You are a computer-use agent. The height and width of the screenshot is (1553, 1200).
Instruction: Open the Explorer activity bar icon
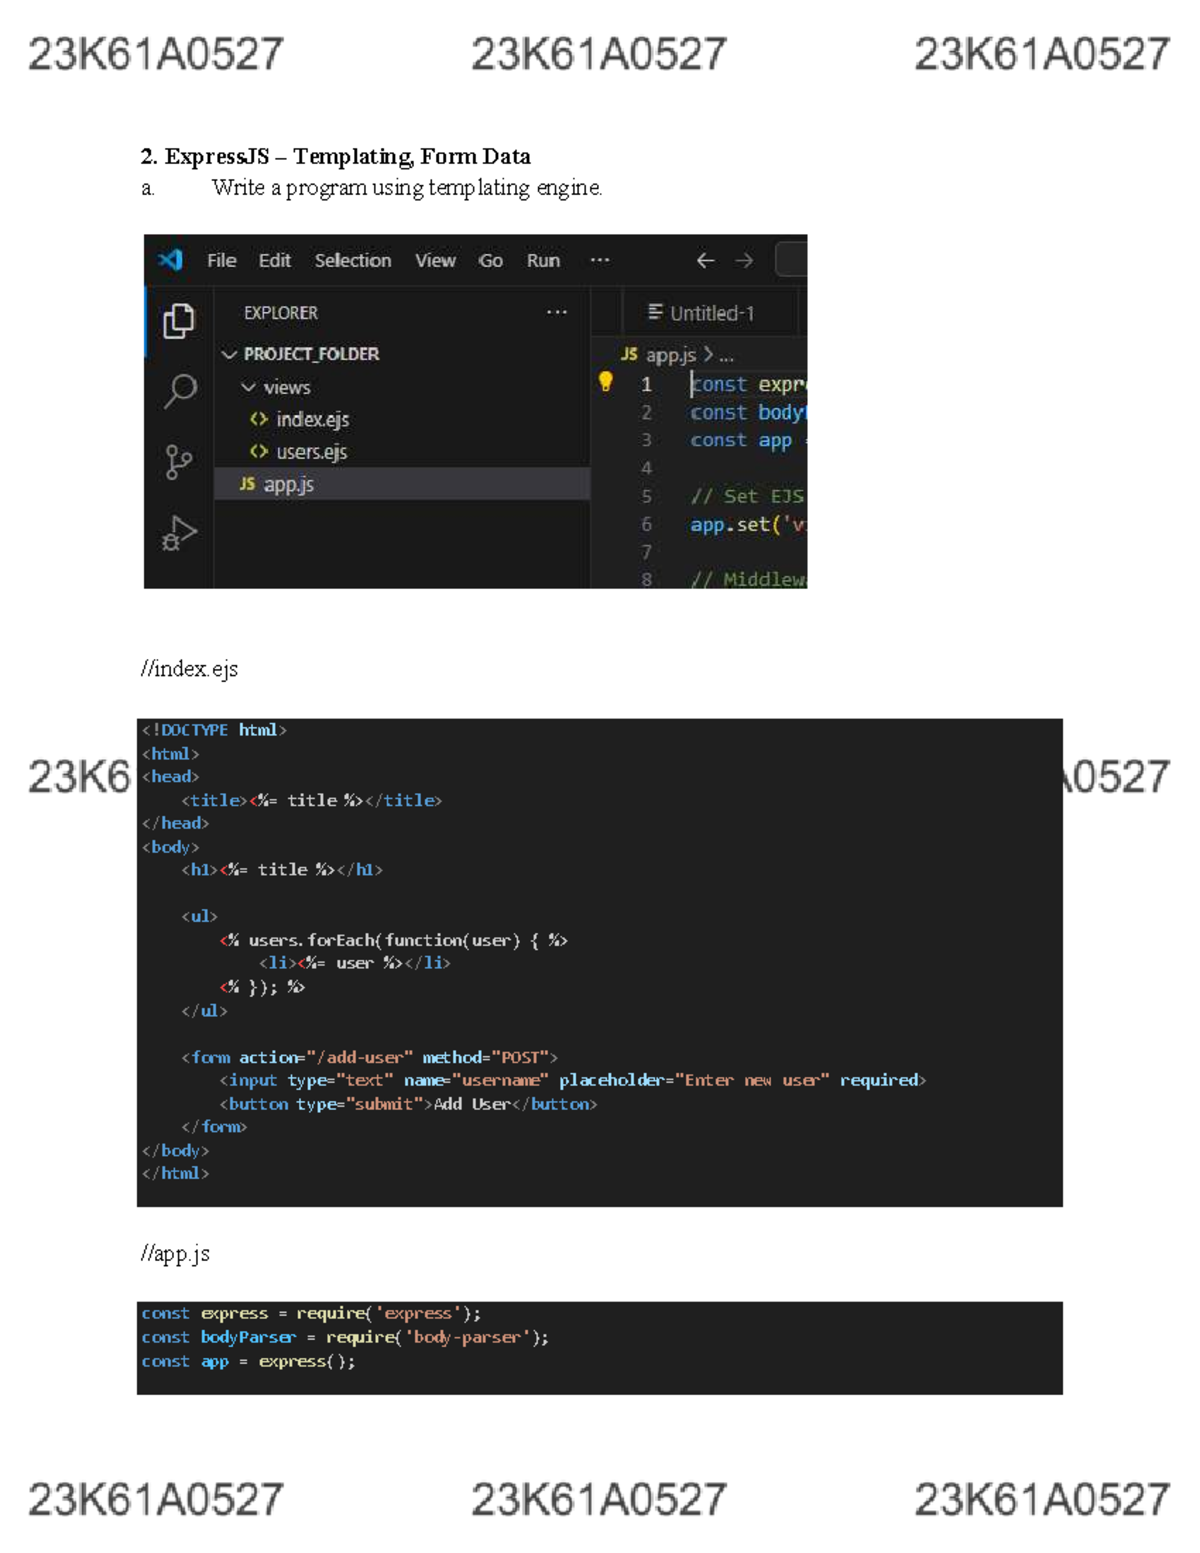tap(179, 320)
